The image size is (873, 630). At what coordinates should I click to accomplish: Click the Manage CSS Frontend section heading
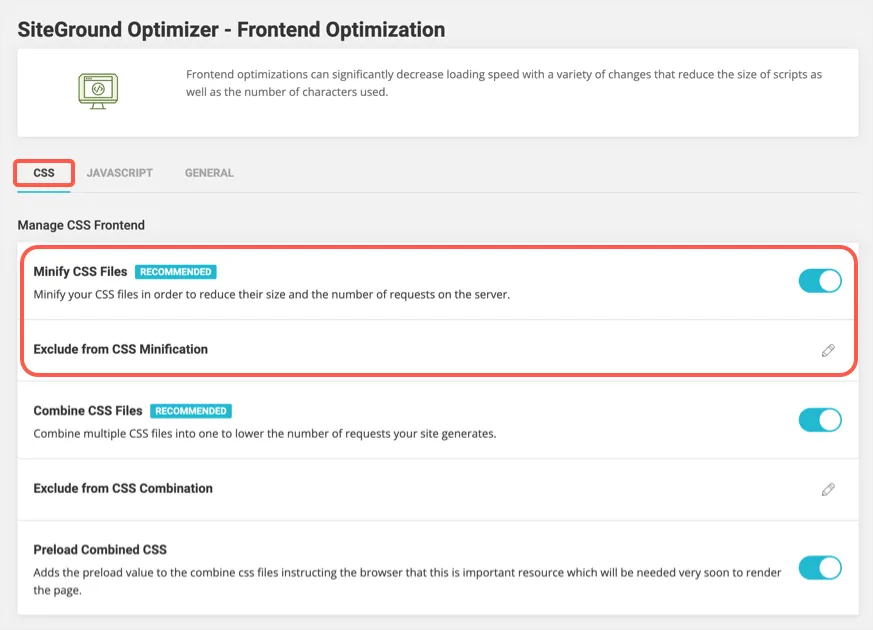[81, 225]
